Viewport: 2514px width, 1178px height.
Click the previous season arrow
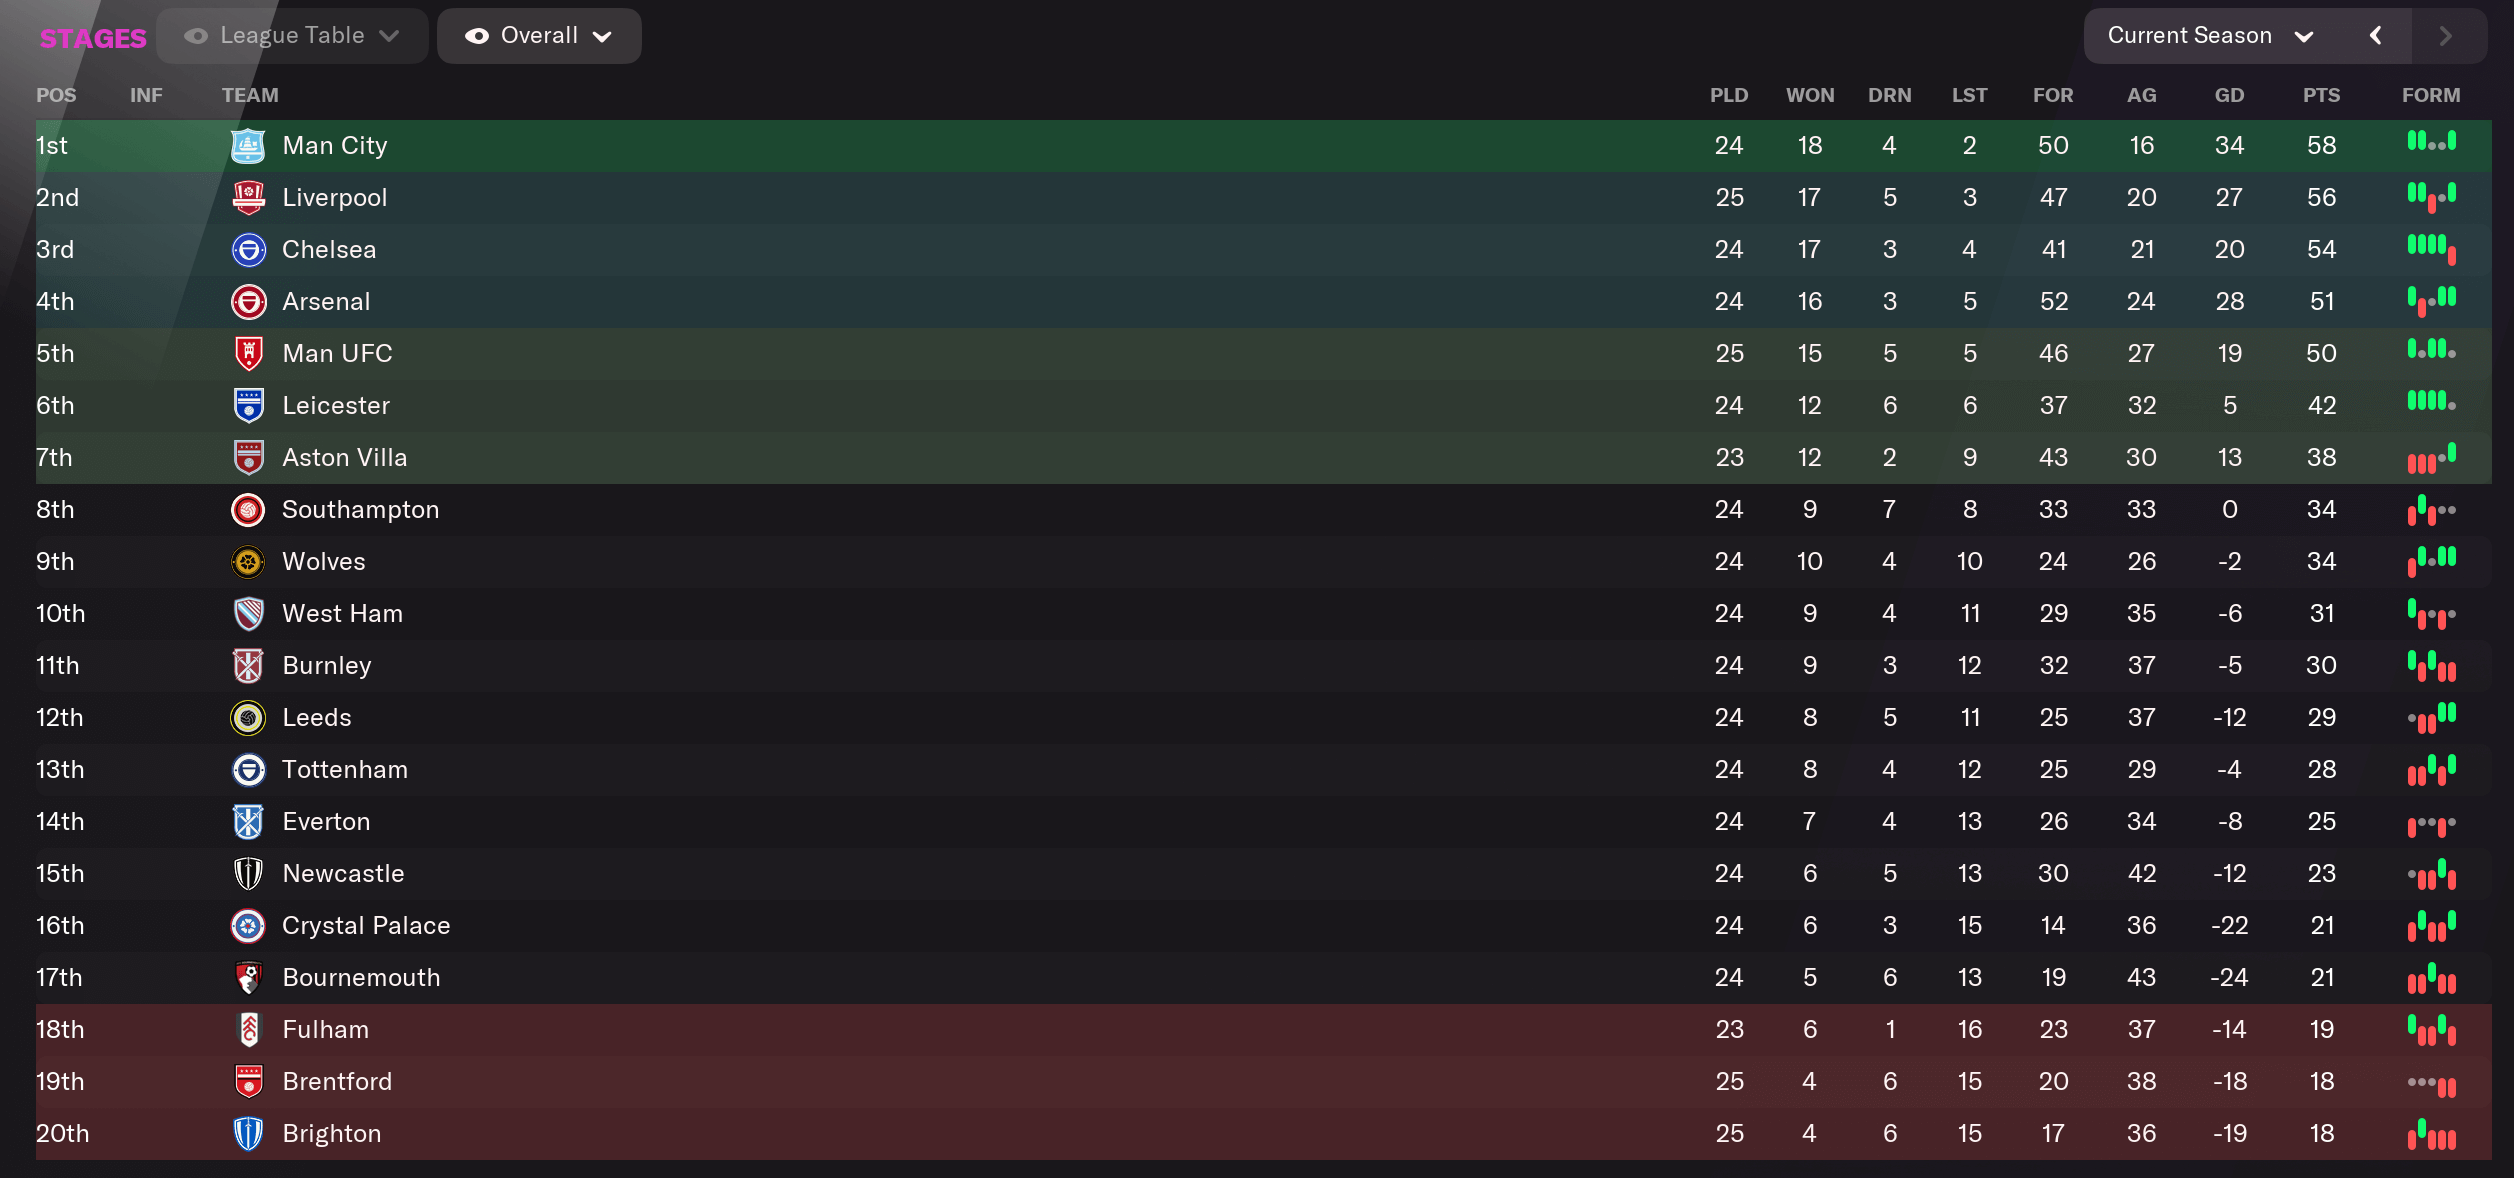2377,35
